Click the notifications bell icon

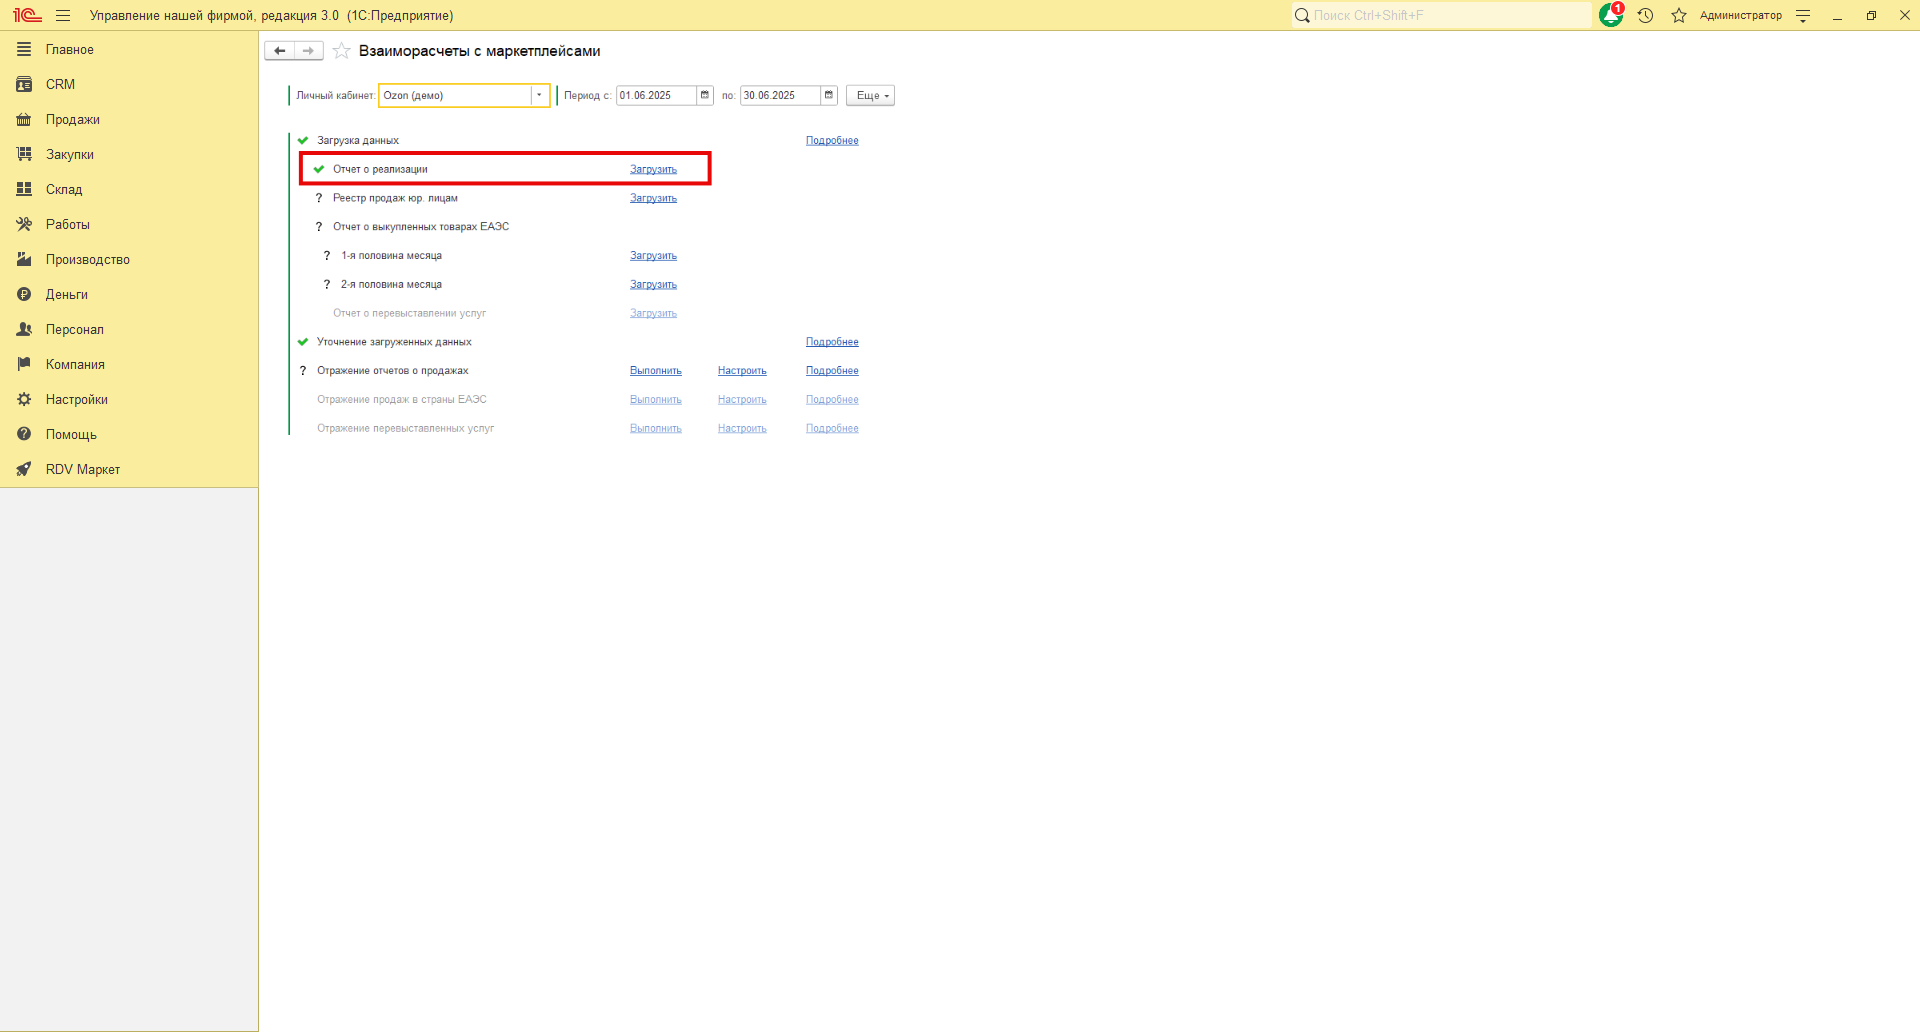[1610, 15]
